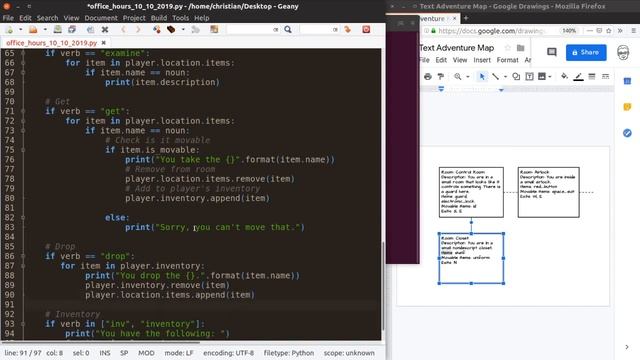Click the Save All icon in Geany
This screenshot has width=640, height=360.
pos(72,29)
